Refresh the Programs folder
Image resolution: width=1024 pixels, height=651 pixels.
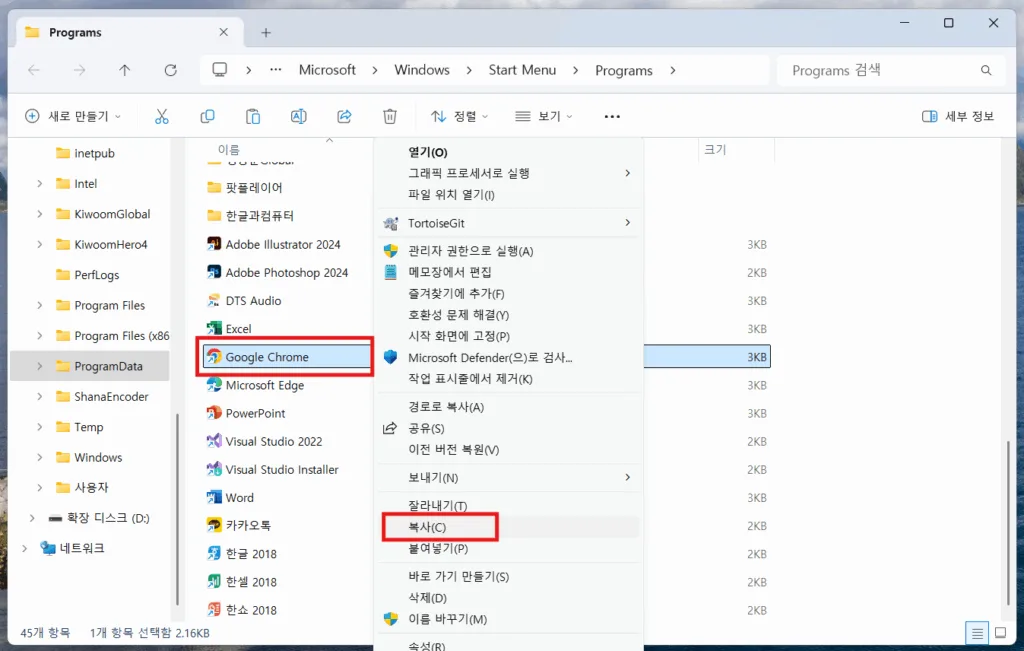click(170, 70)
